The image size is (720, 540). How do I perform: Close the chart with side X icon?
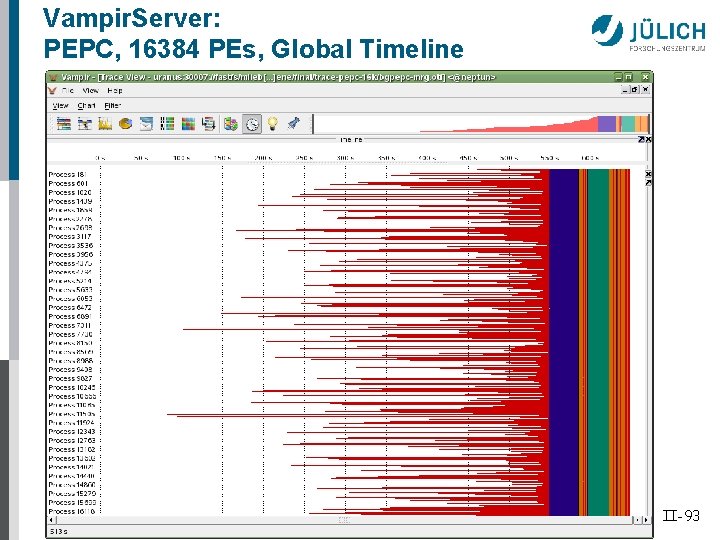[x=648, y=174]
